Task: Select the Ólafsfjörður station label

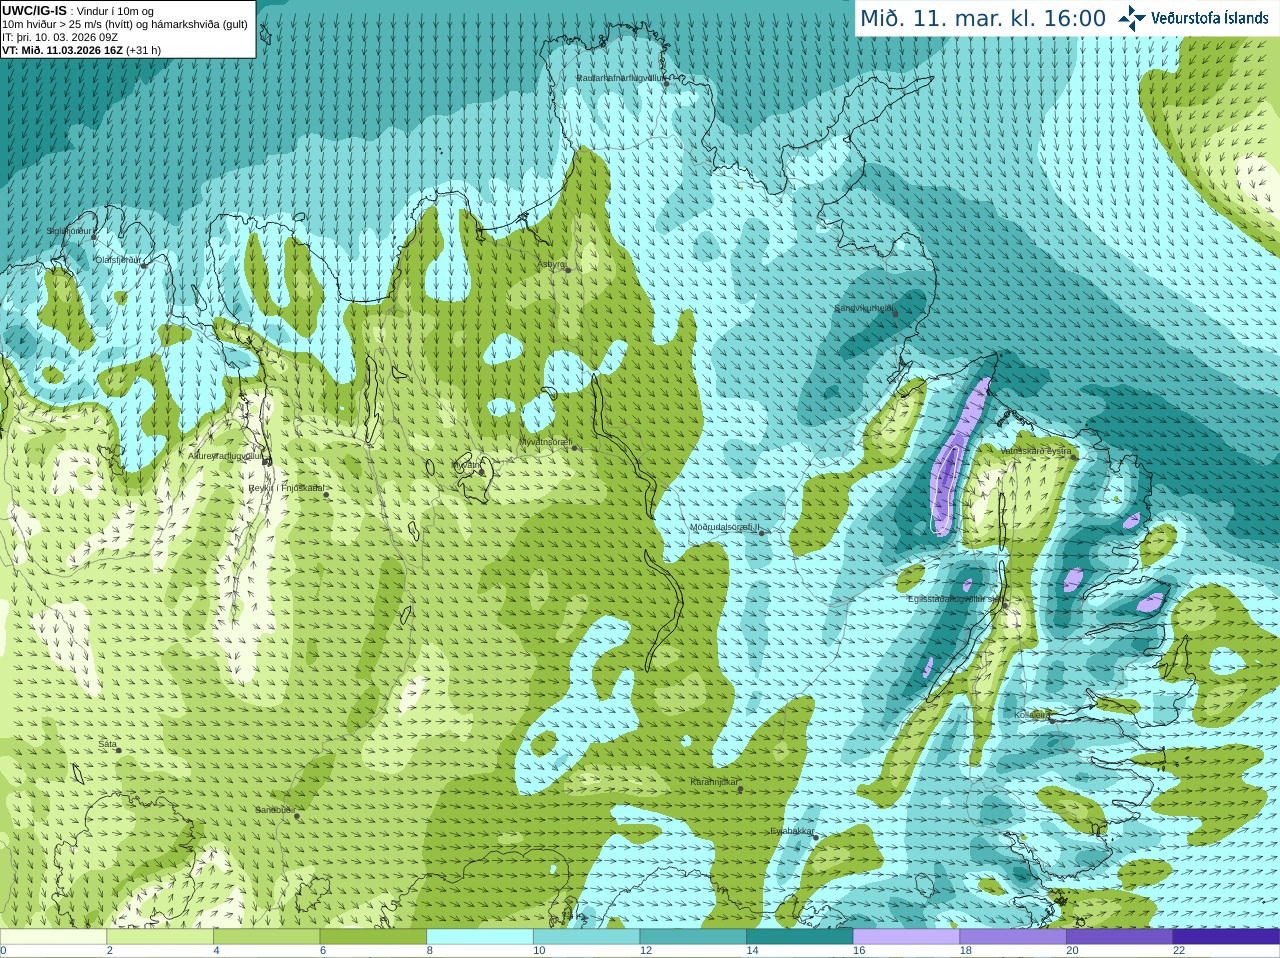Action: point(118,260)
